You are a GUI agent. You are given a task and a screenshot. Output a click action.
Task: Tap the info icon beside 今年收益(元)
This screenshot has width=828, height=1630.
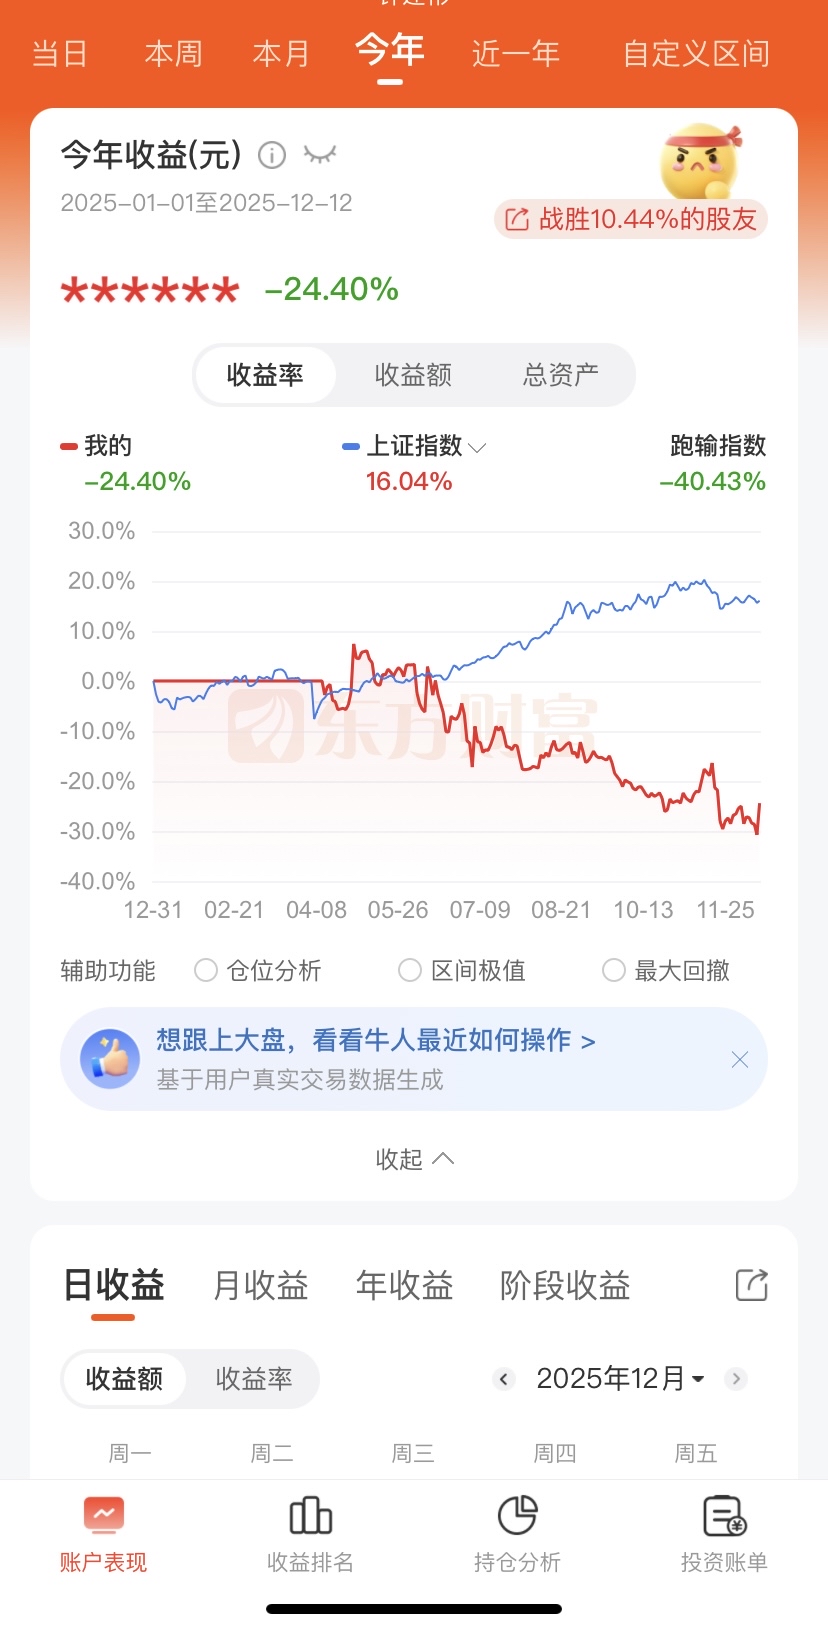click(272, 155)
